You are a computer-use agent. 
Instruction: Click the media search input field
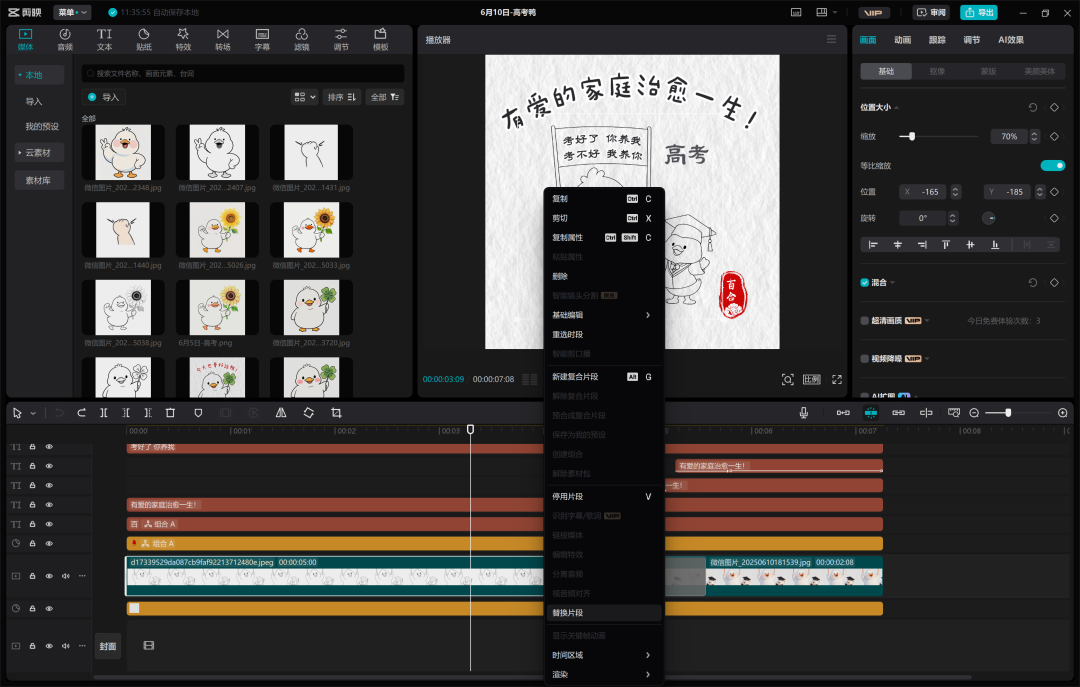click(242, 74)
